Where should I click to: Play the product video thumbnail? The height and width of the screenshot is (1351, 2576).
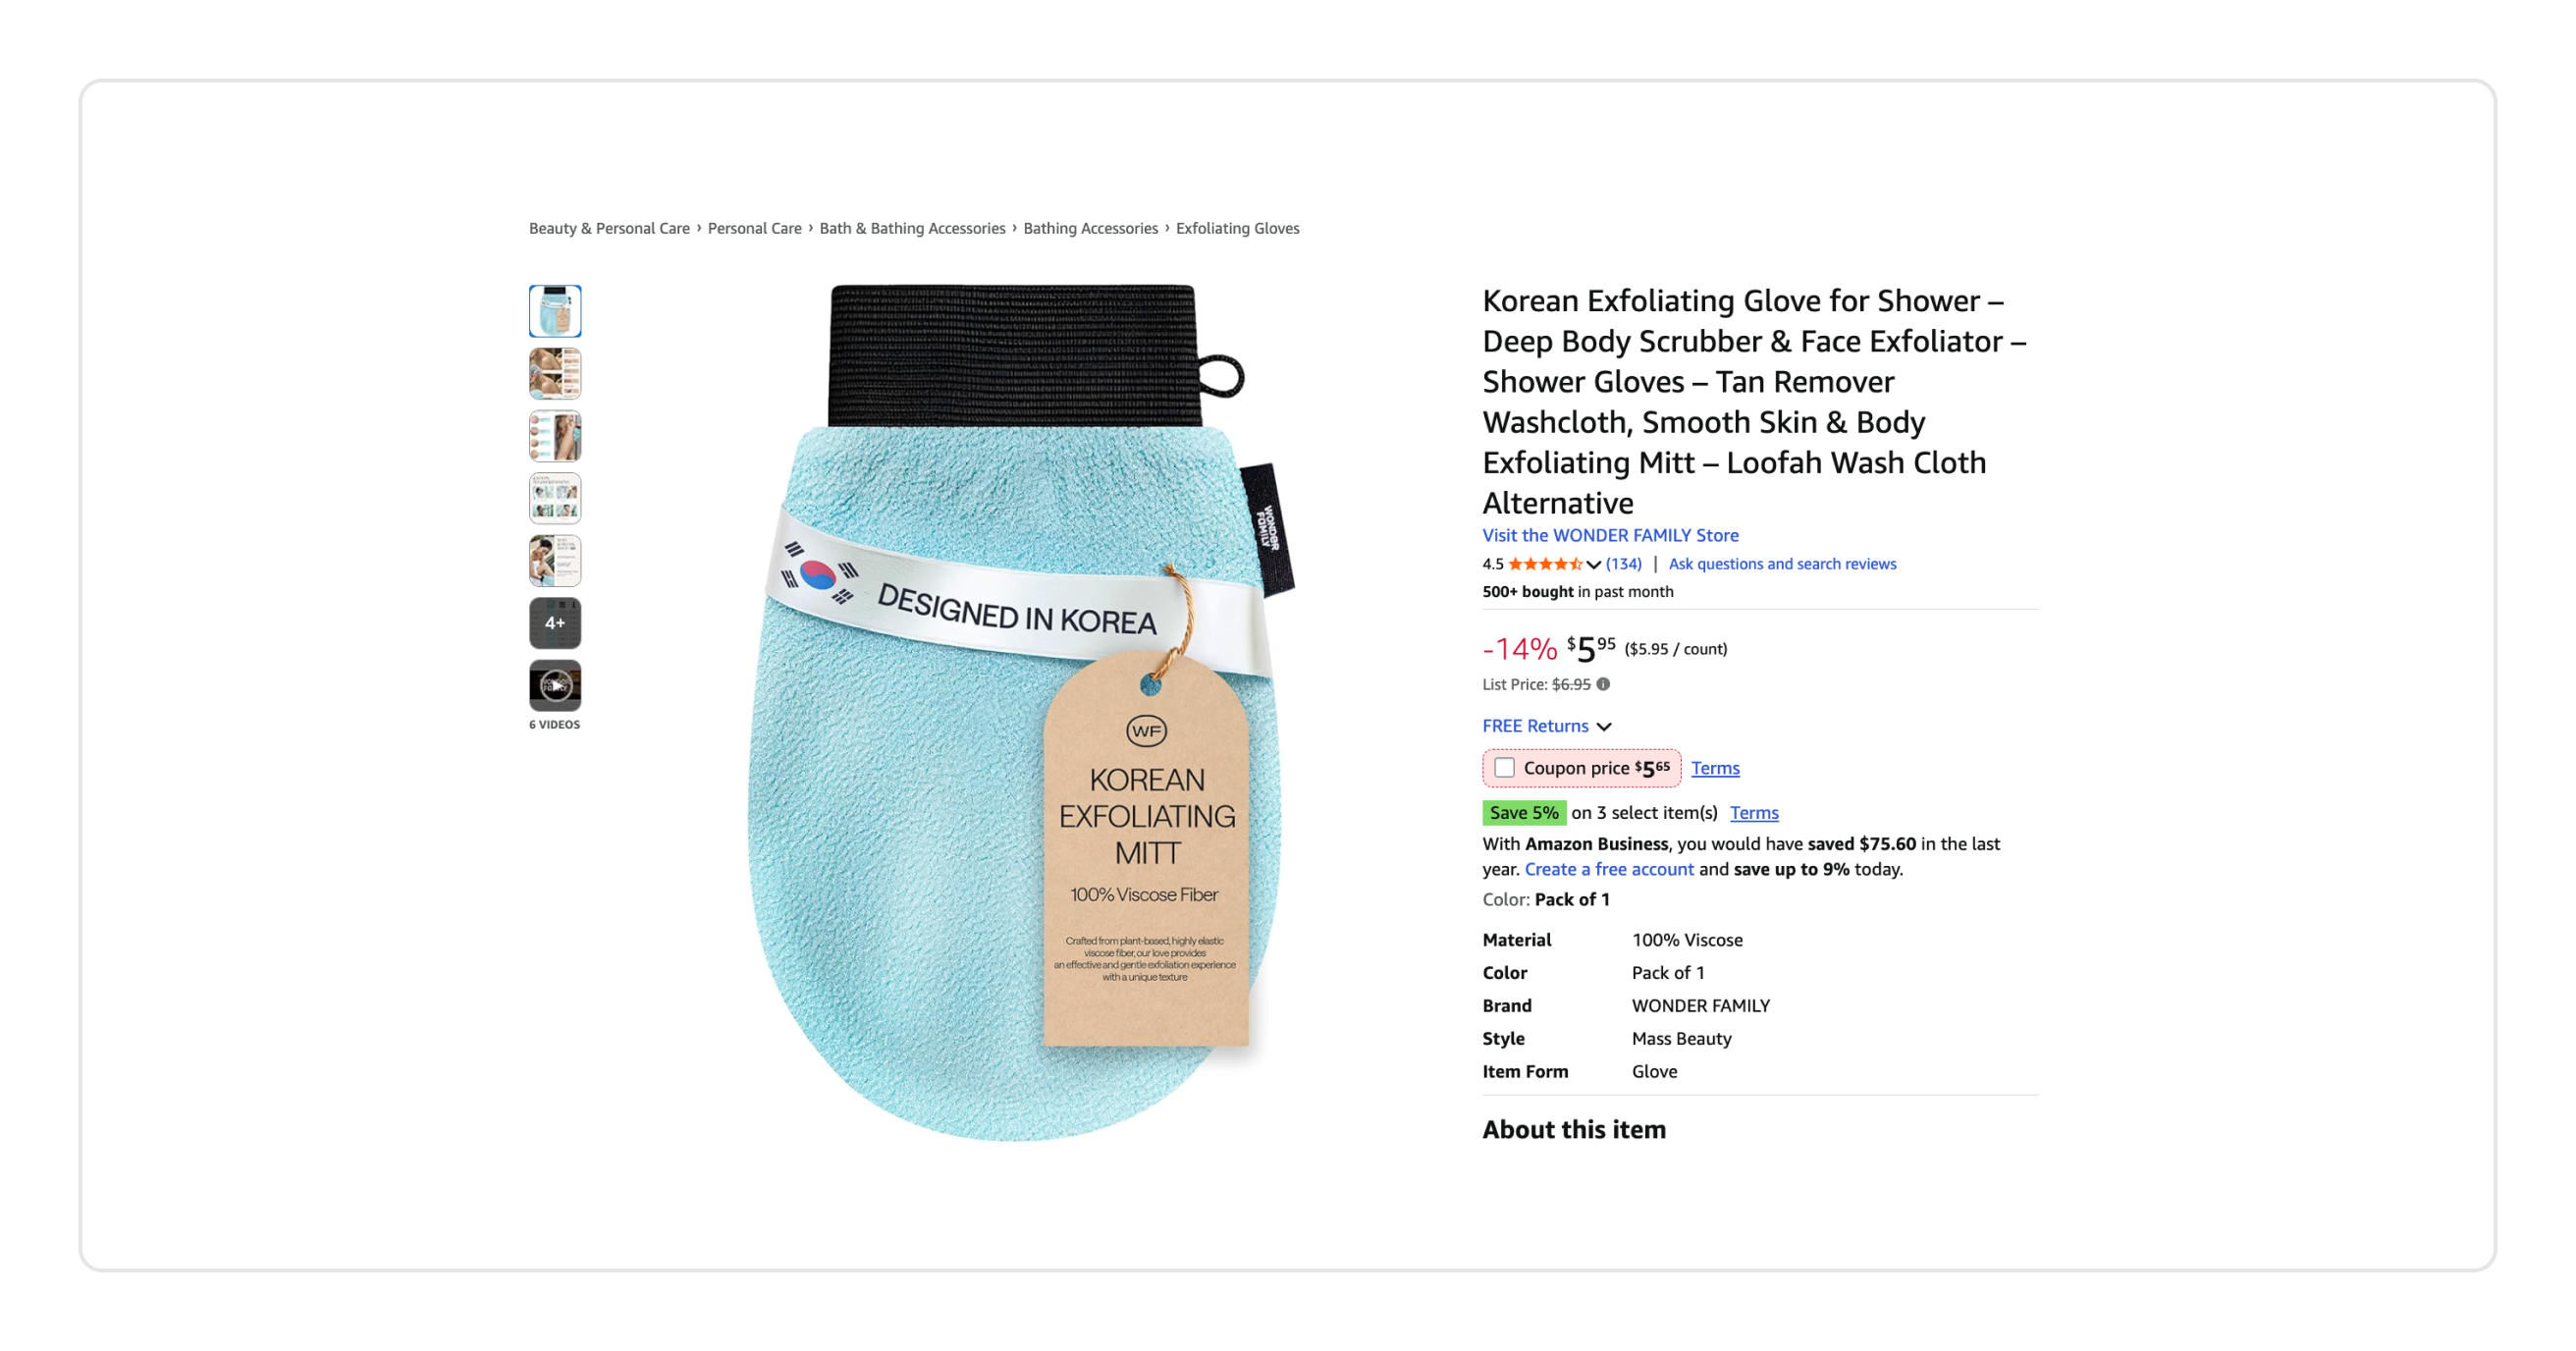point(555,685)
